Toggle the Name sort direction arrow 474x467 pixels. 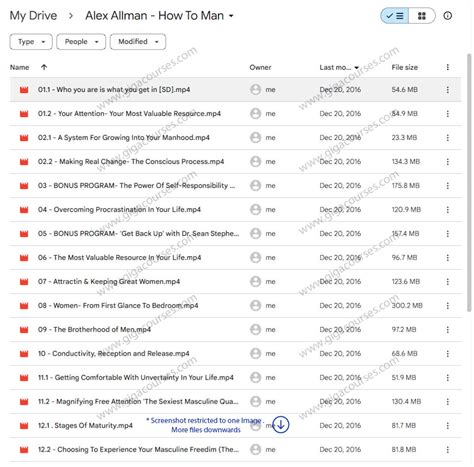44,67
